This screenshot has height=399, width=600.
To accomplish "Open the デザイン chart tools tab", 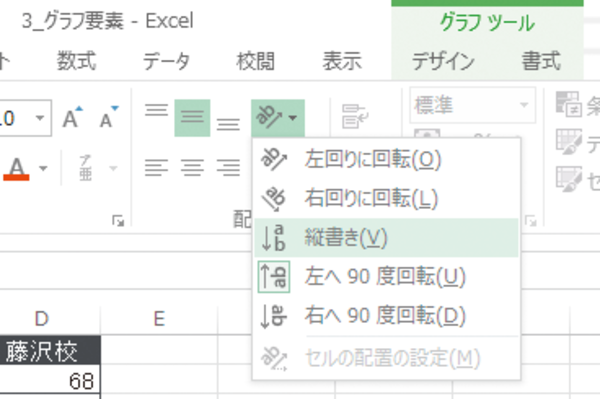I will 443,61.
